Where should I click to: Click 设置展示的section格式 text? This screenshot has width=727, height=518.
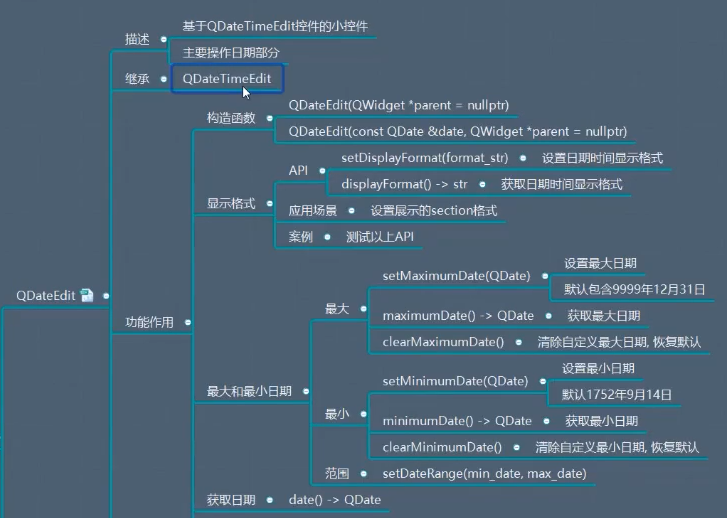point(434,211)
